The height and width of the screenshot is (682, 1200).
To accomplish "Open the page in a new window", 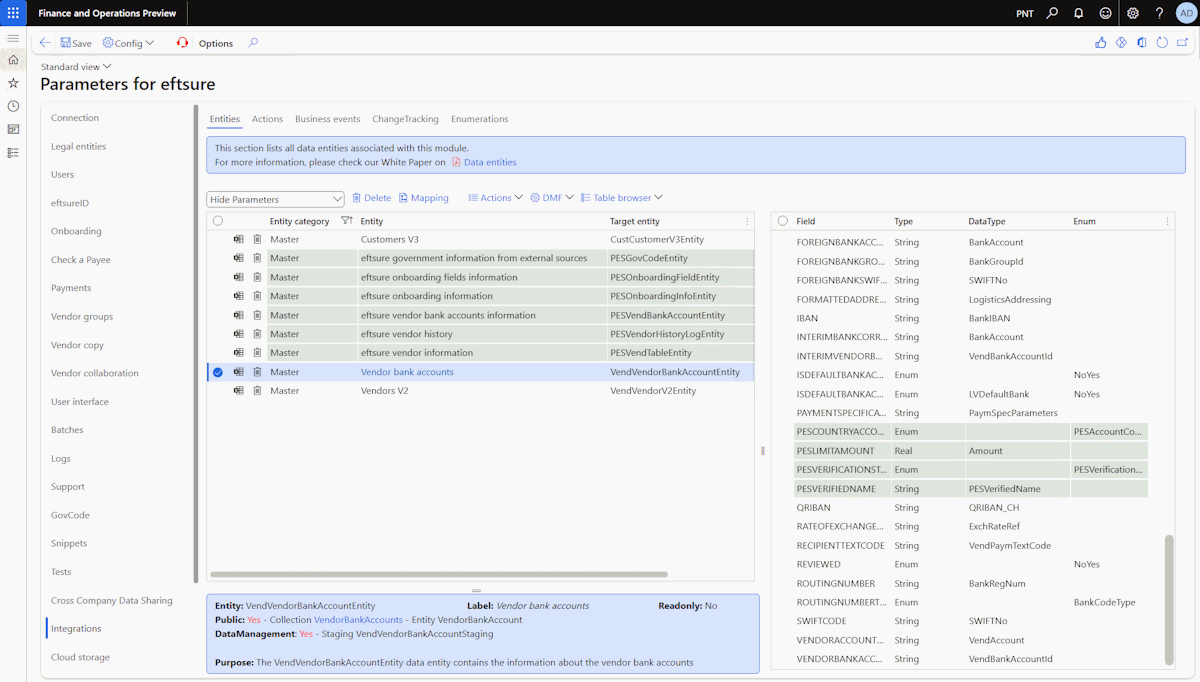I will click(x=1182, y=43).
